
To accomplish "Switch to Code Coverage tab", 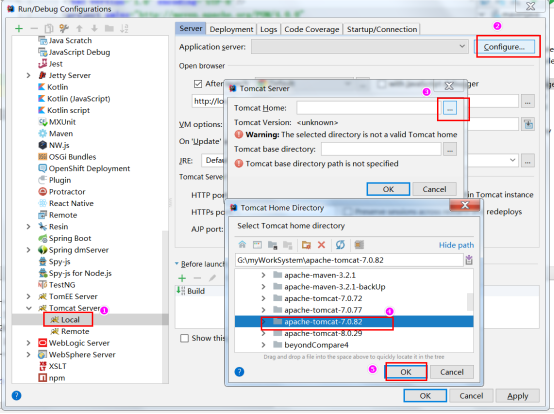I will point(312,29).
